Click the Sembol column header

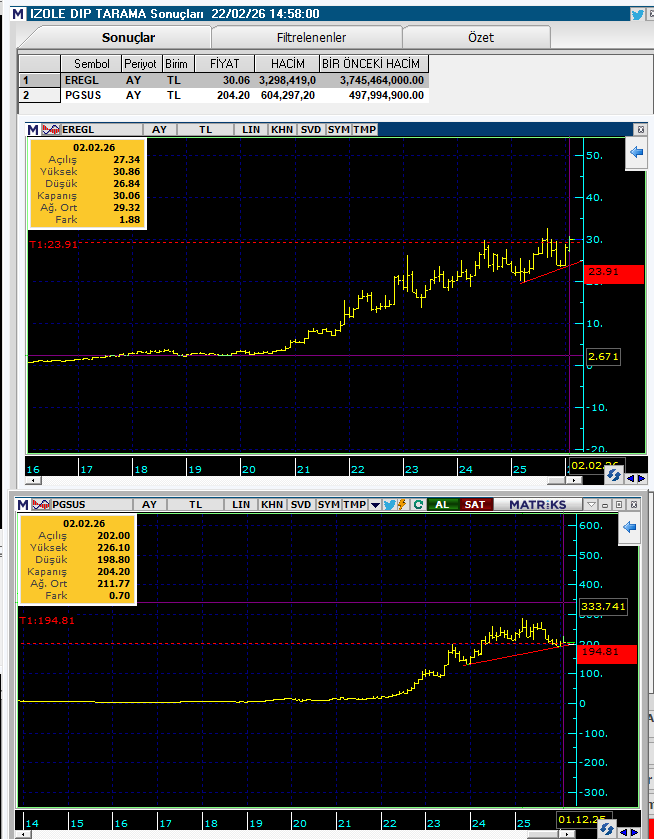(92, 64)
